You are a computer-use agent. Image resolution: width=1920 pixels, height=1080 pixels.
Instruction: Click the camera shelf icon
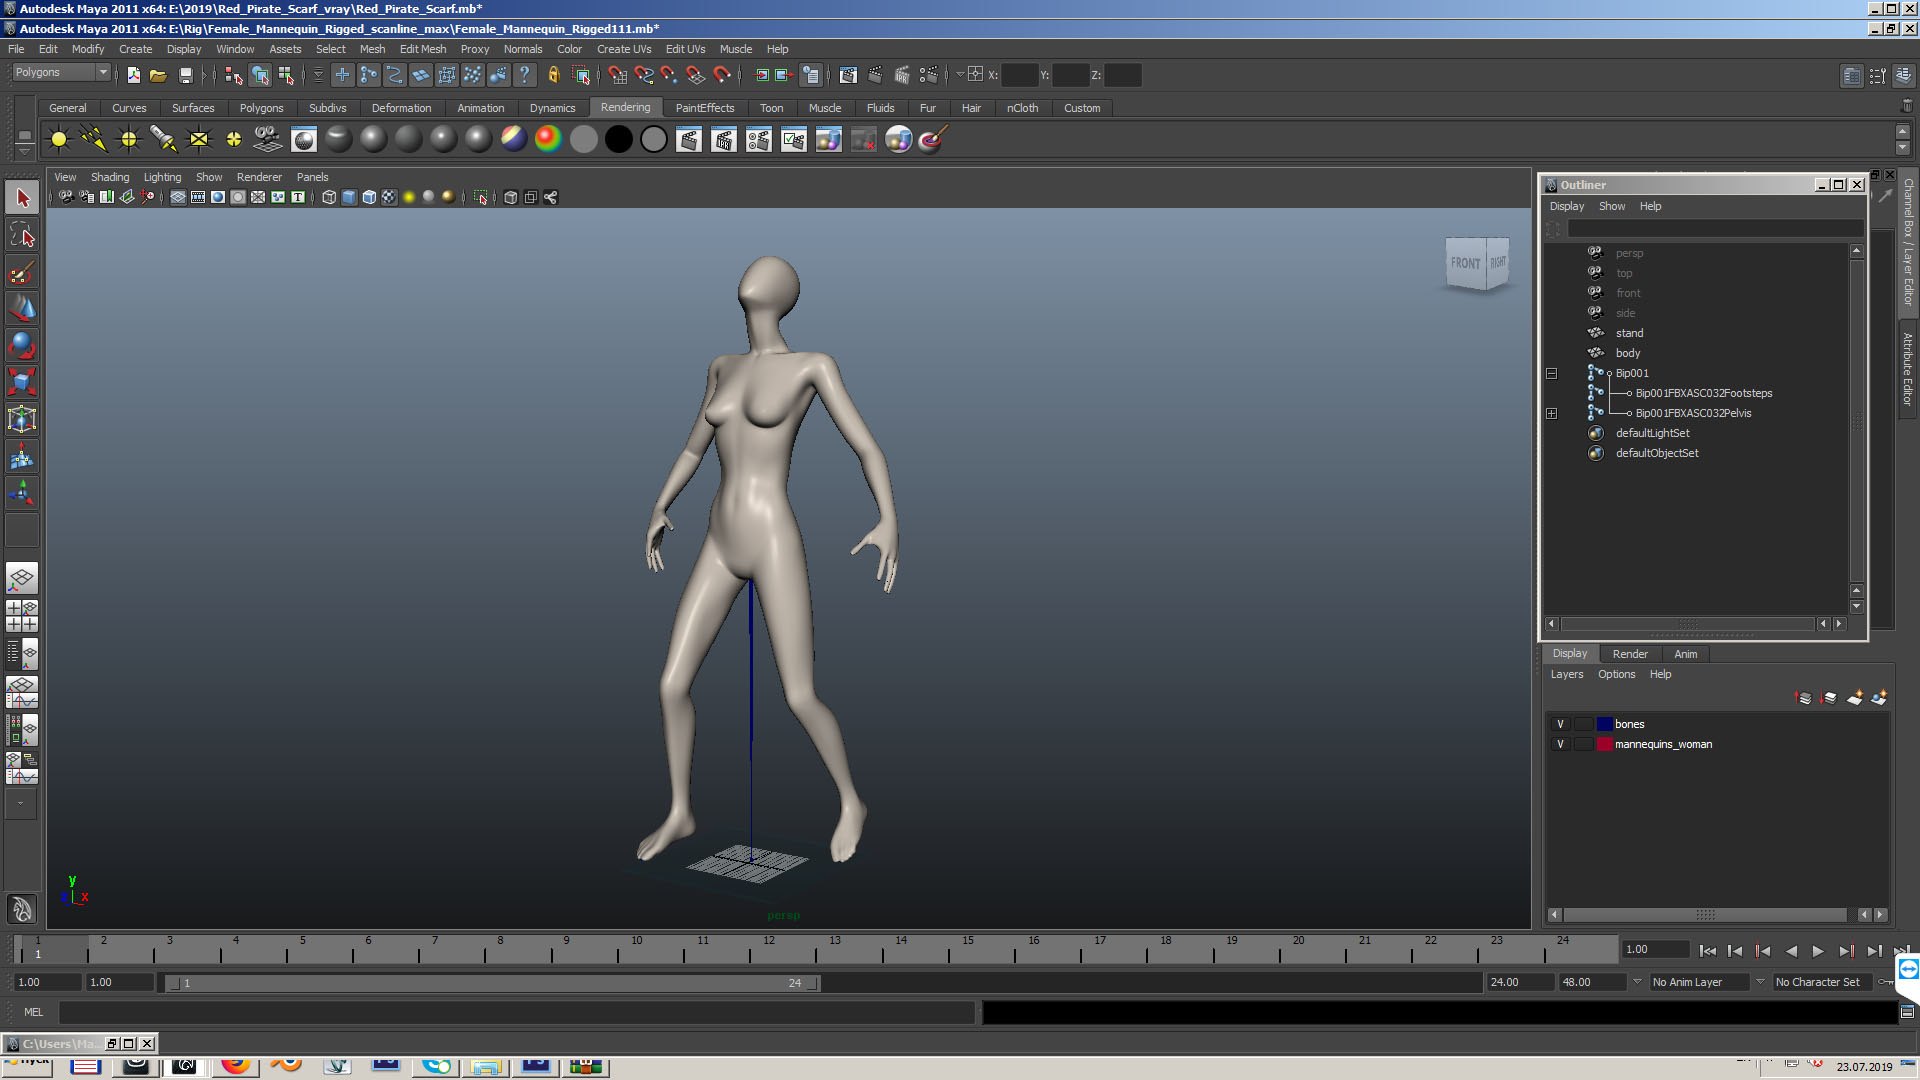[268, 140]
